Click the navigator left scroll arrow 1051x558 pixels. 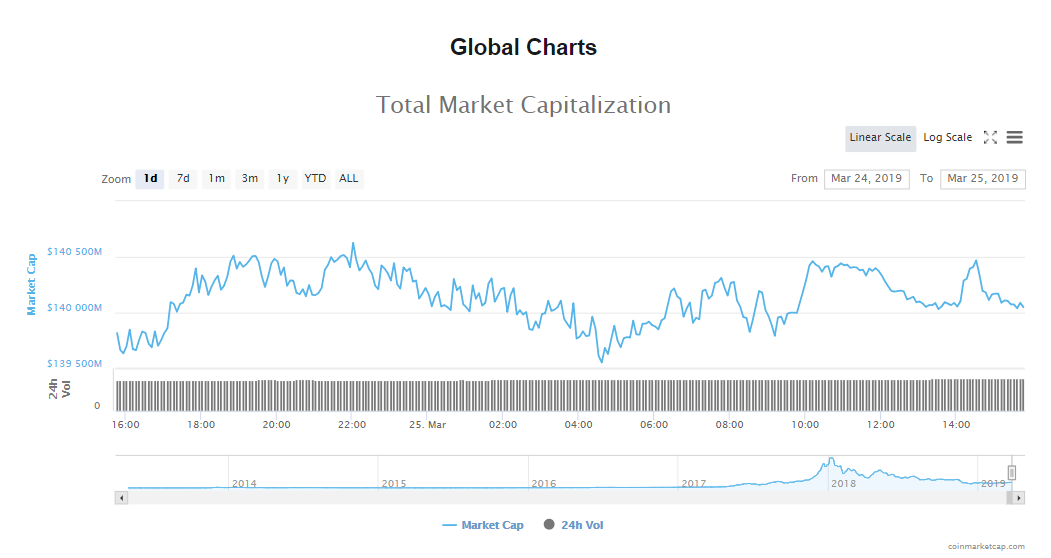pos(122,497)
